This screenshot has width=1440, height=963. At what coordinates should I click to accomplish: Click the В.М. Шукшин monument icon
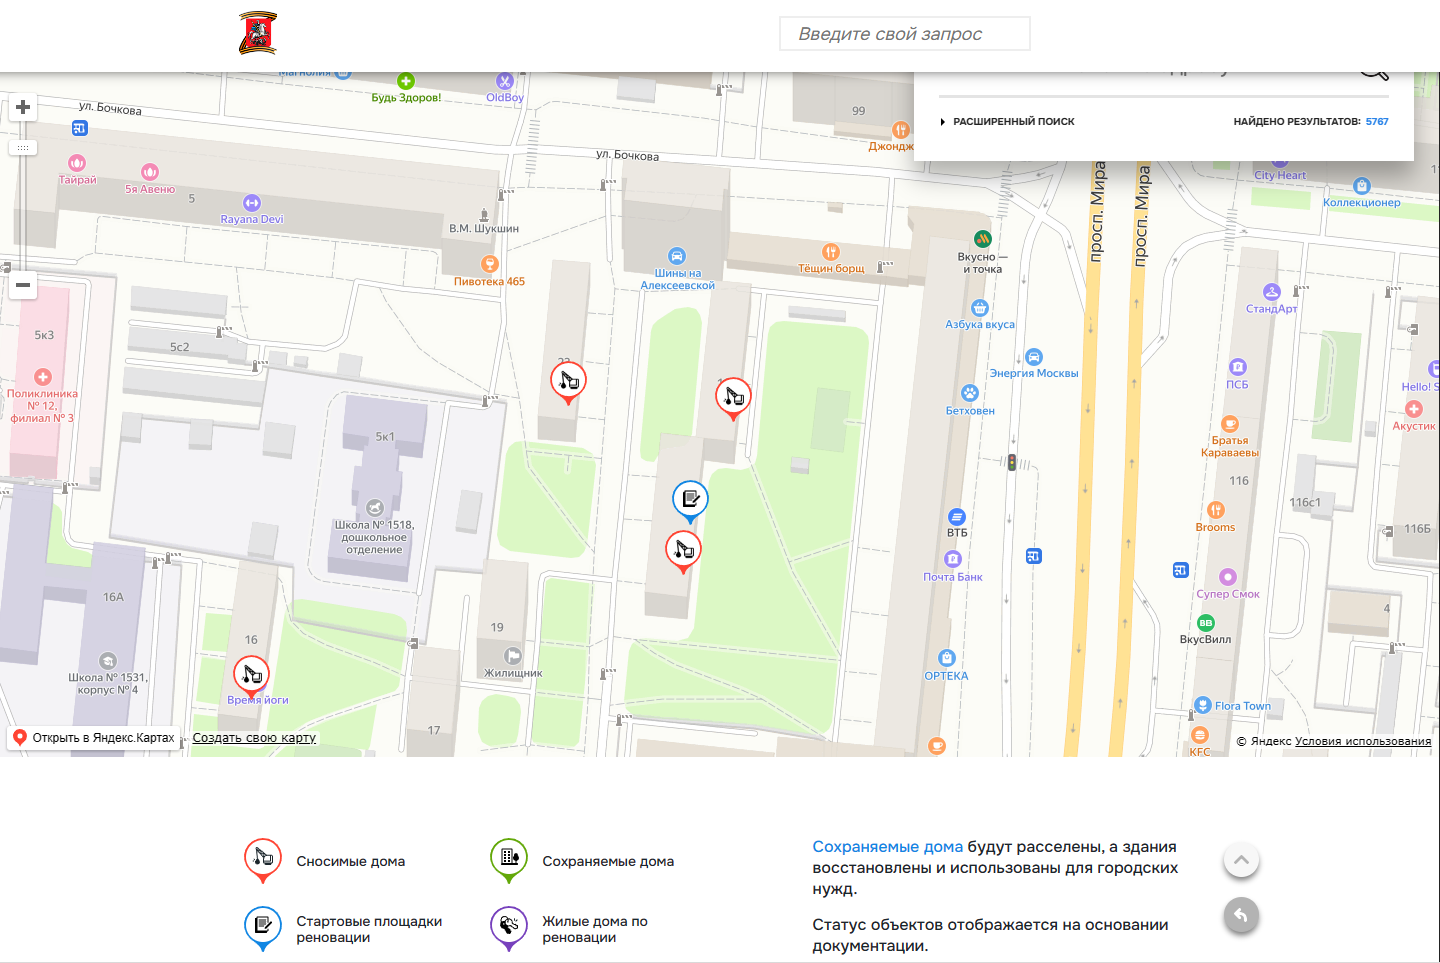[484, 215]
